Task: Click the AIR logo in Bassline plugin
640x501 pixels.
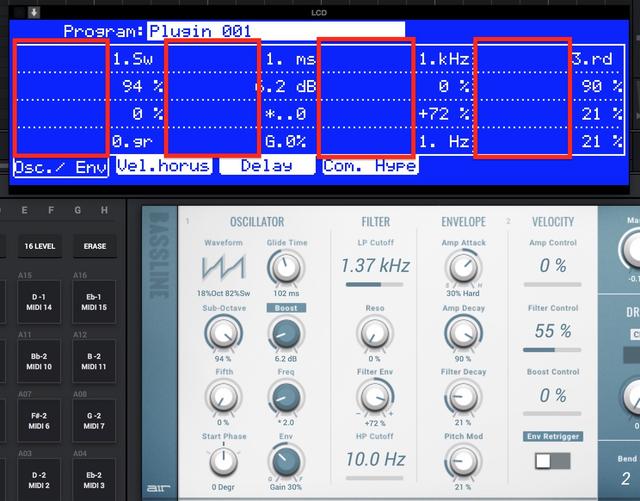Action: [x=158, y=488]
